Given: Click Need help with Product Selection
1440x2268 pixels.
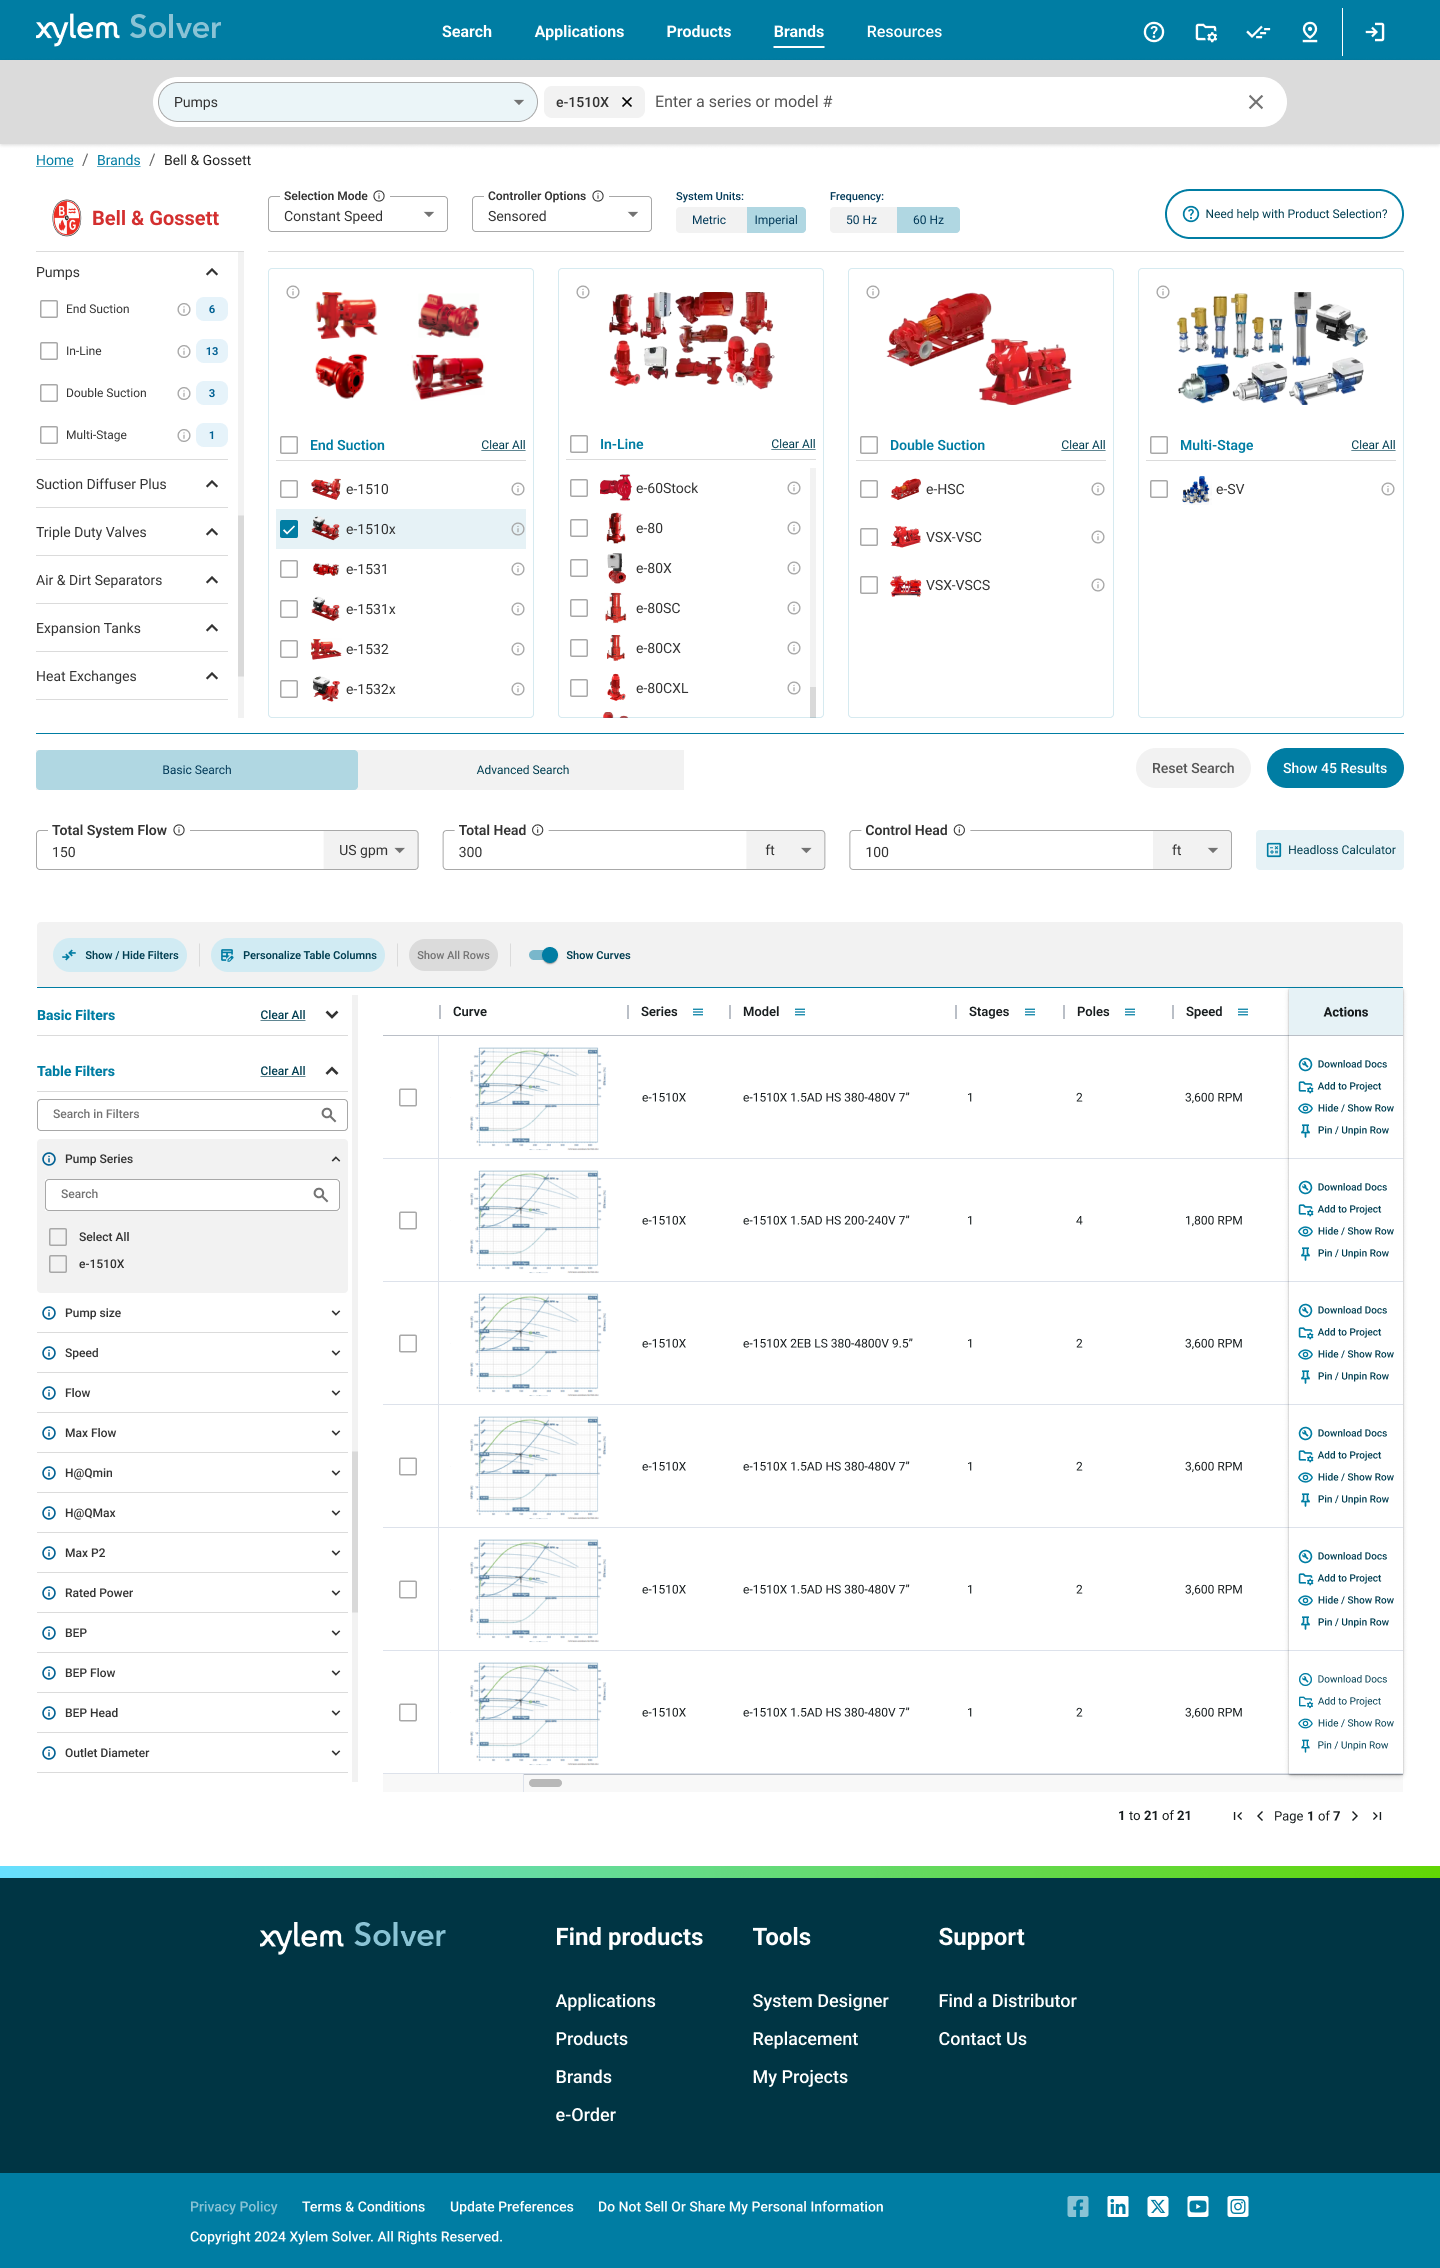Looking at the screenshot, I should pyautogui.click(x=1284, y=214).
